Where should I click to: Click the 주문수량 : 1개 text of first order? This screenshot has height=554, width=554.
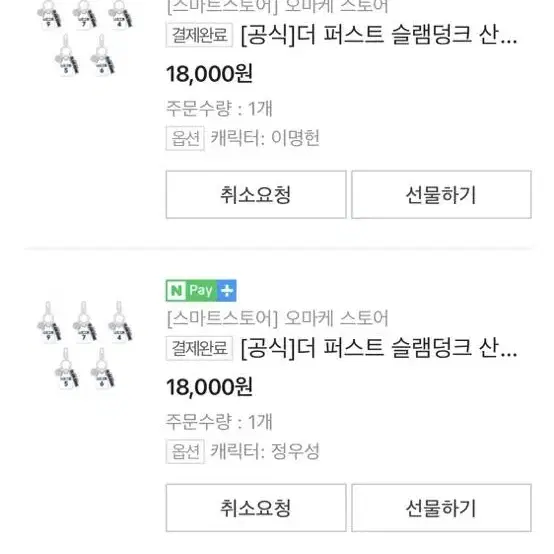(219, 108)
